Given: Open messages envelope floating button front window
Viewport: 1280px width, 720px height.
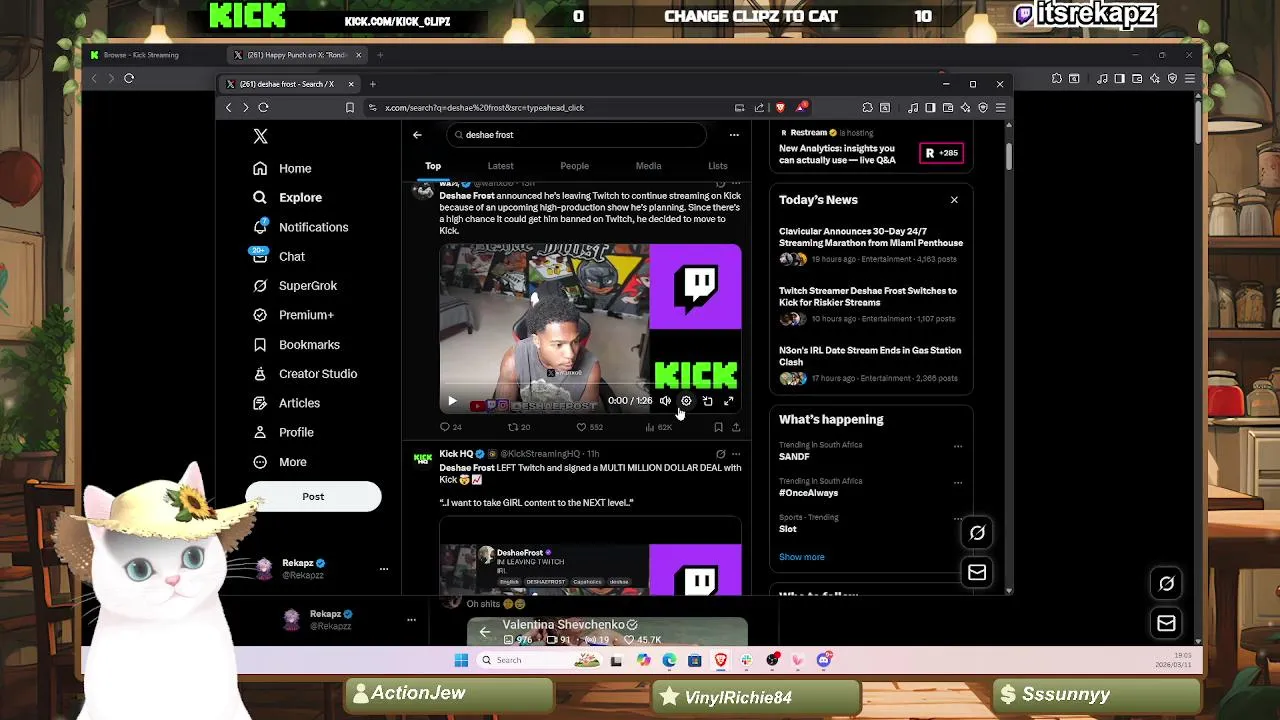Looking at the screenshot, I should (977, 572).
